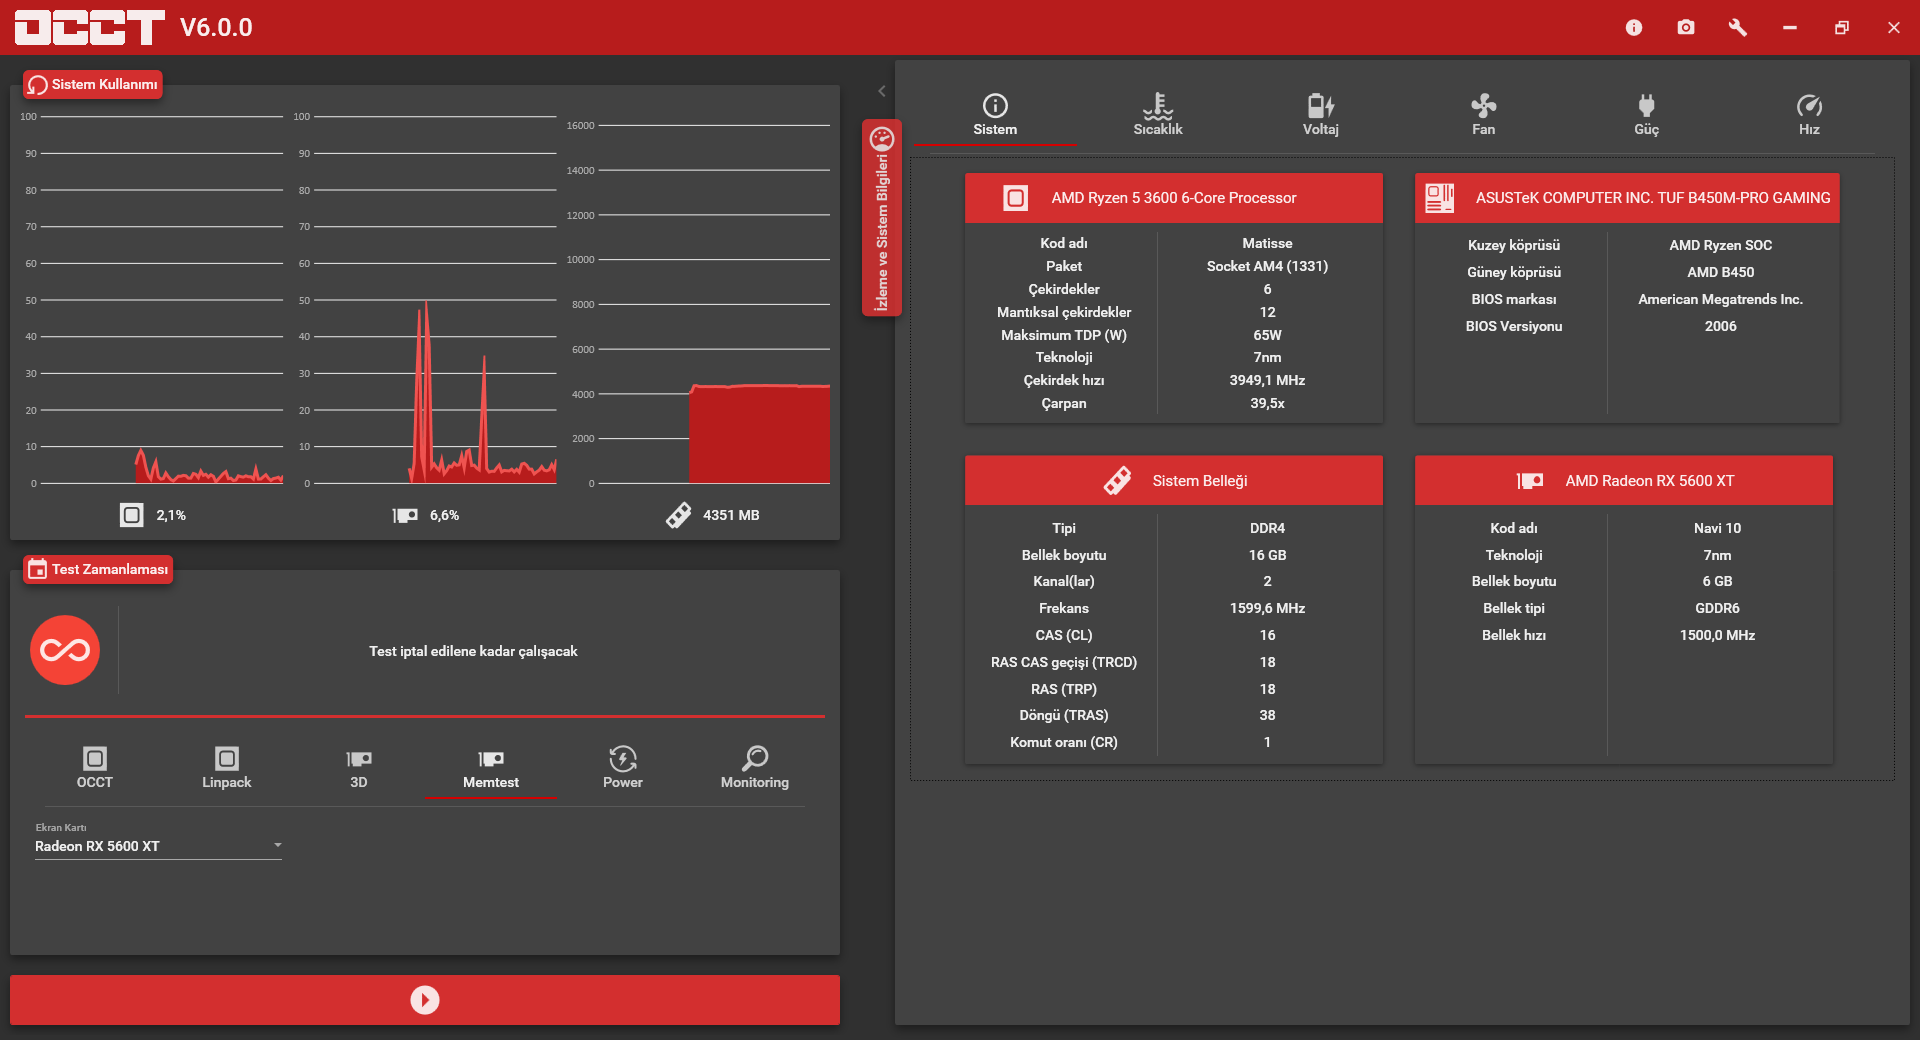Expand the Ekran Kartı dropdown
The height and width of the screenshot is (1040, 1920).
click(x=158, y=846)
